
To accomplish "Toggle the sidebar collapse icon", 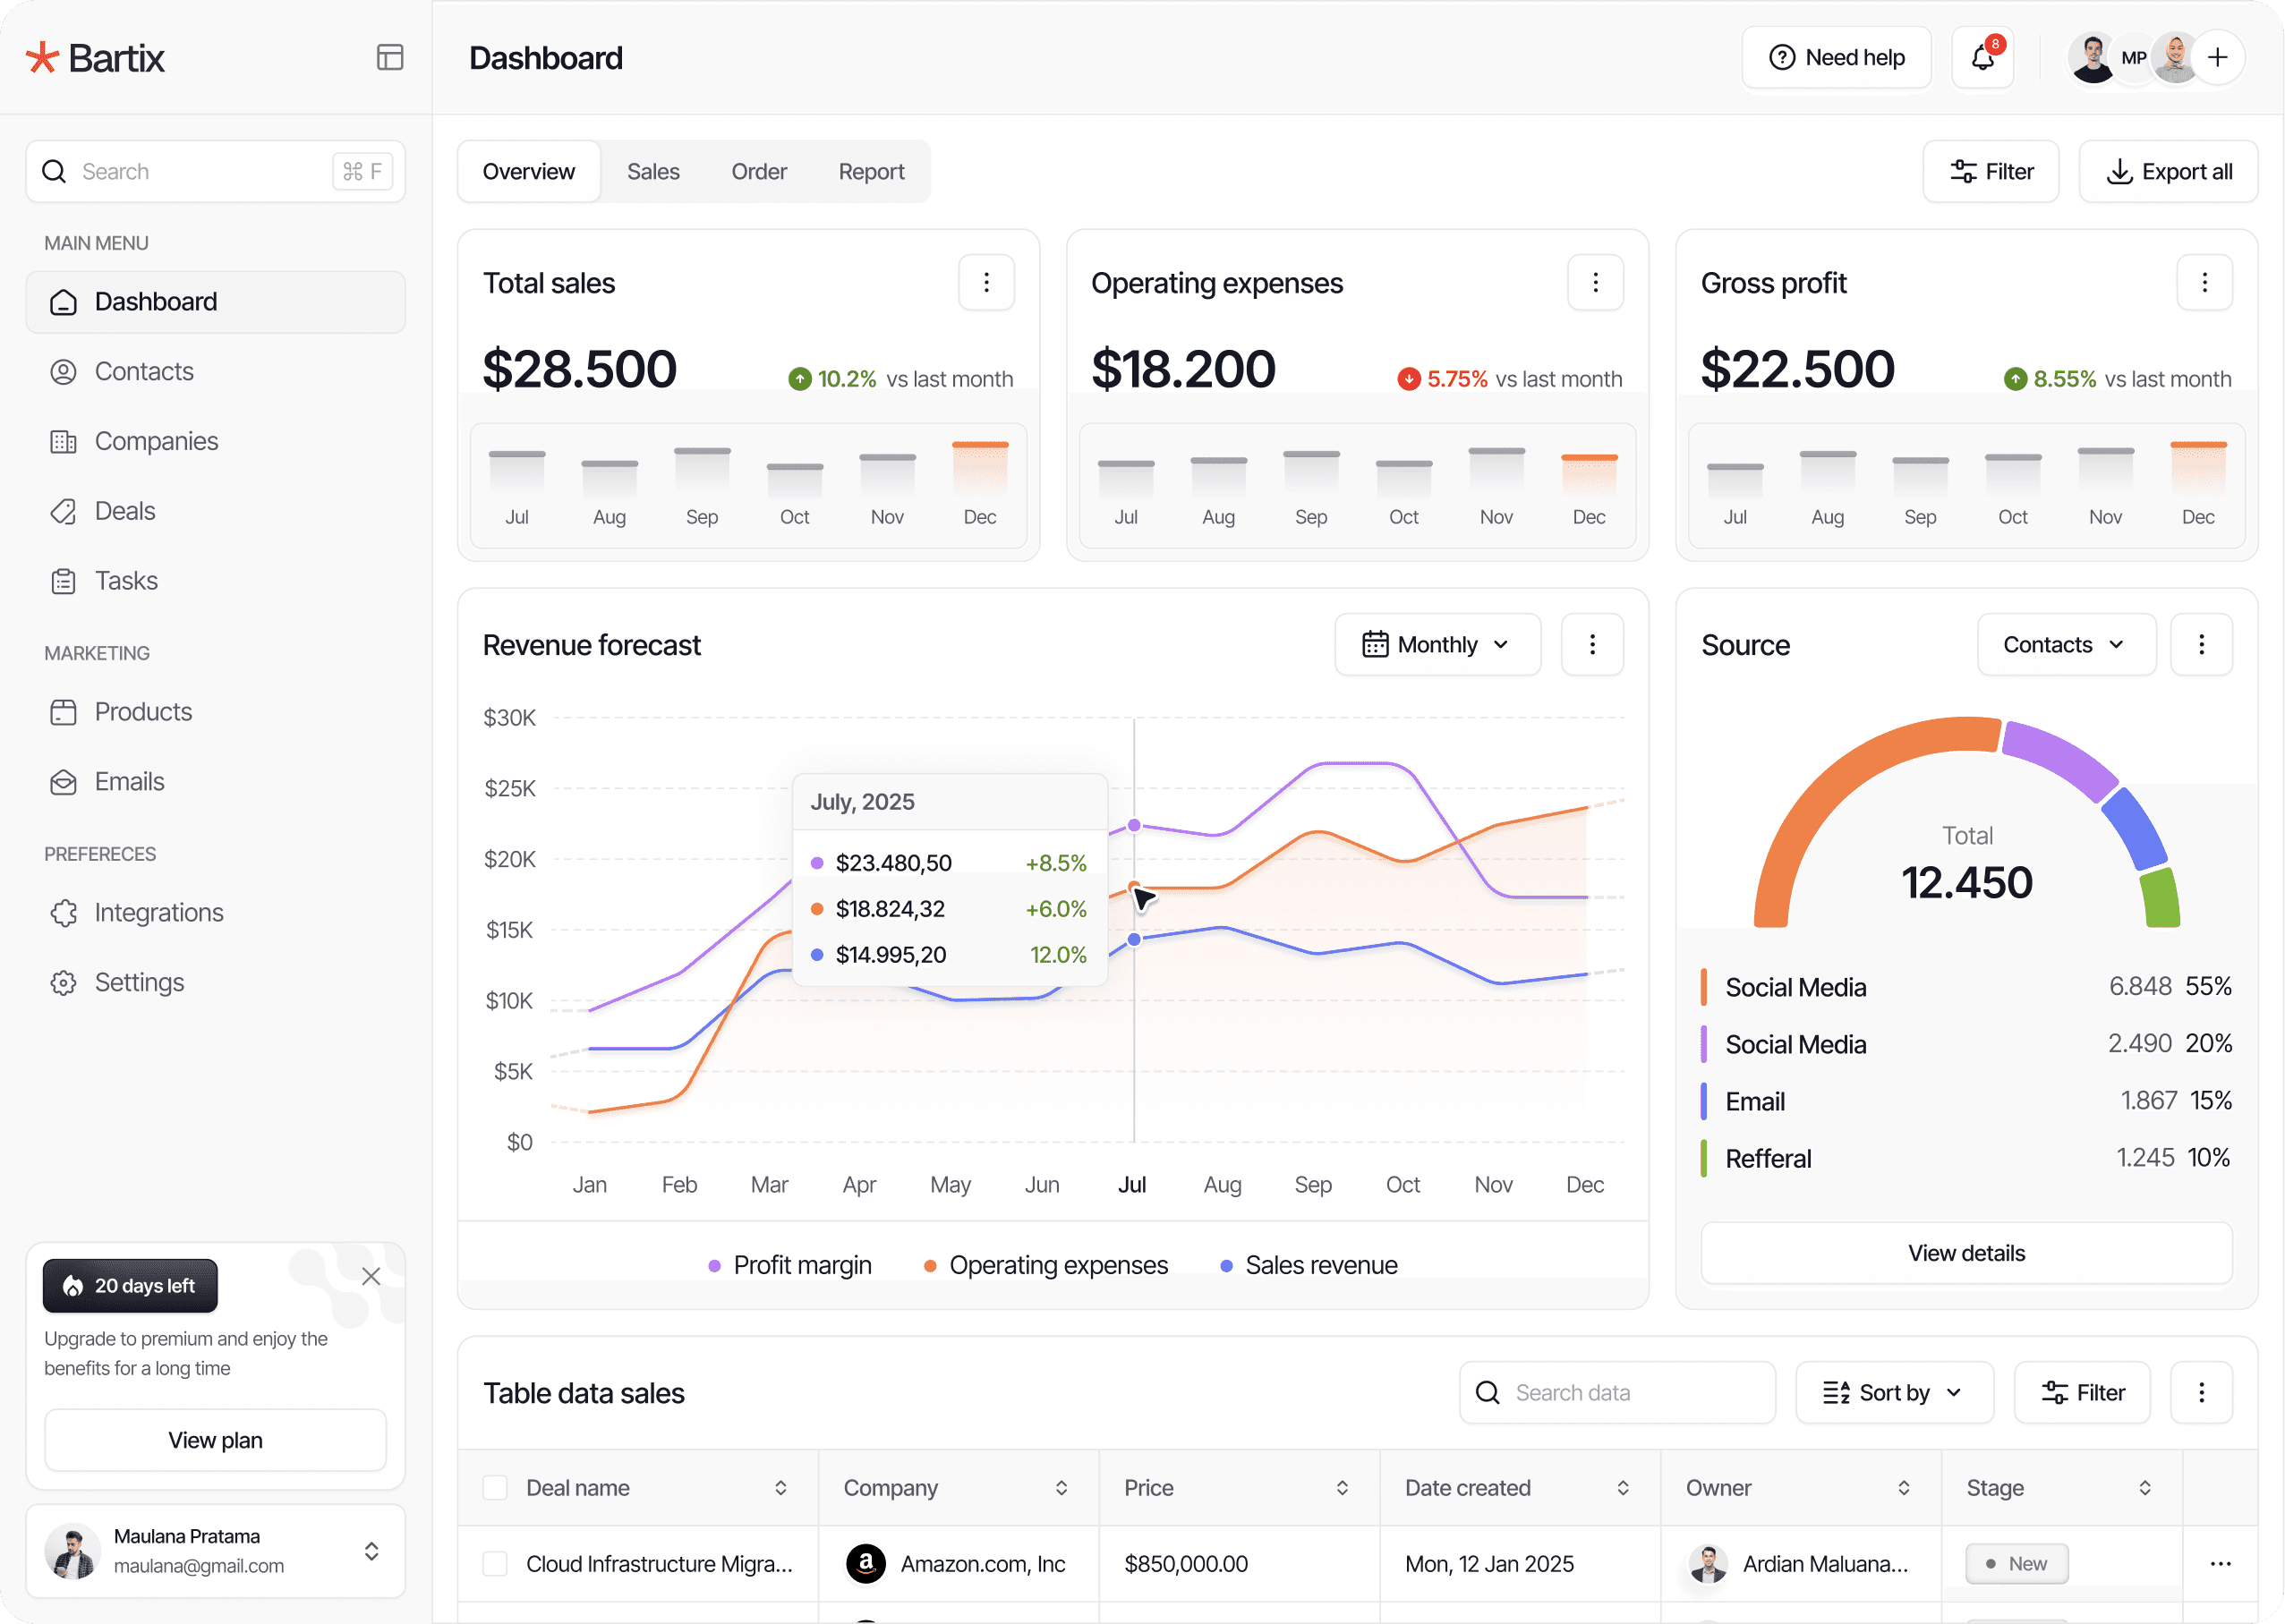I will [390, 57].
